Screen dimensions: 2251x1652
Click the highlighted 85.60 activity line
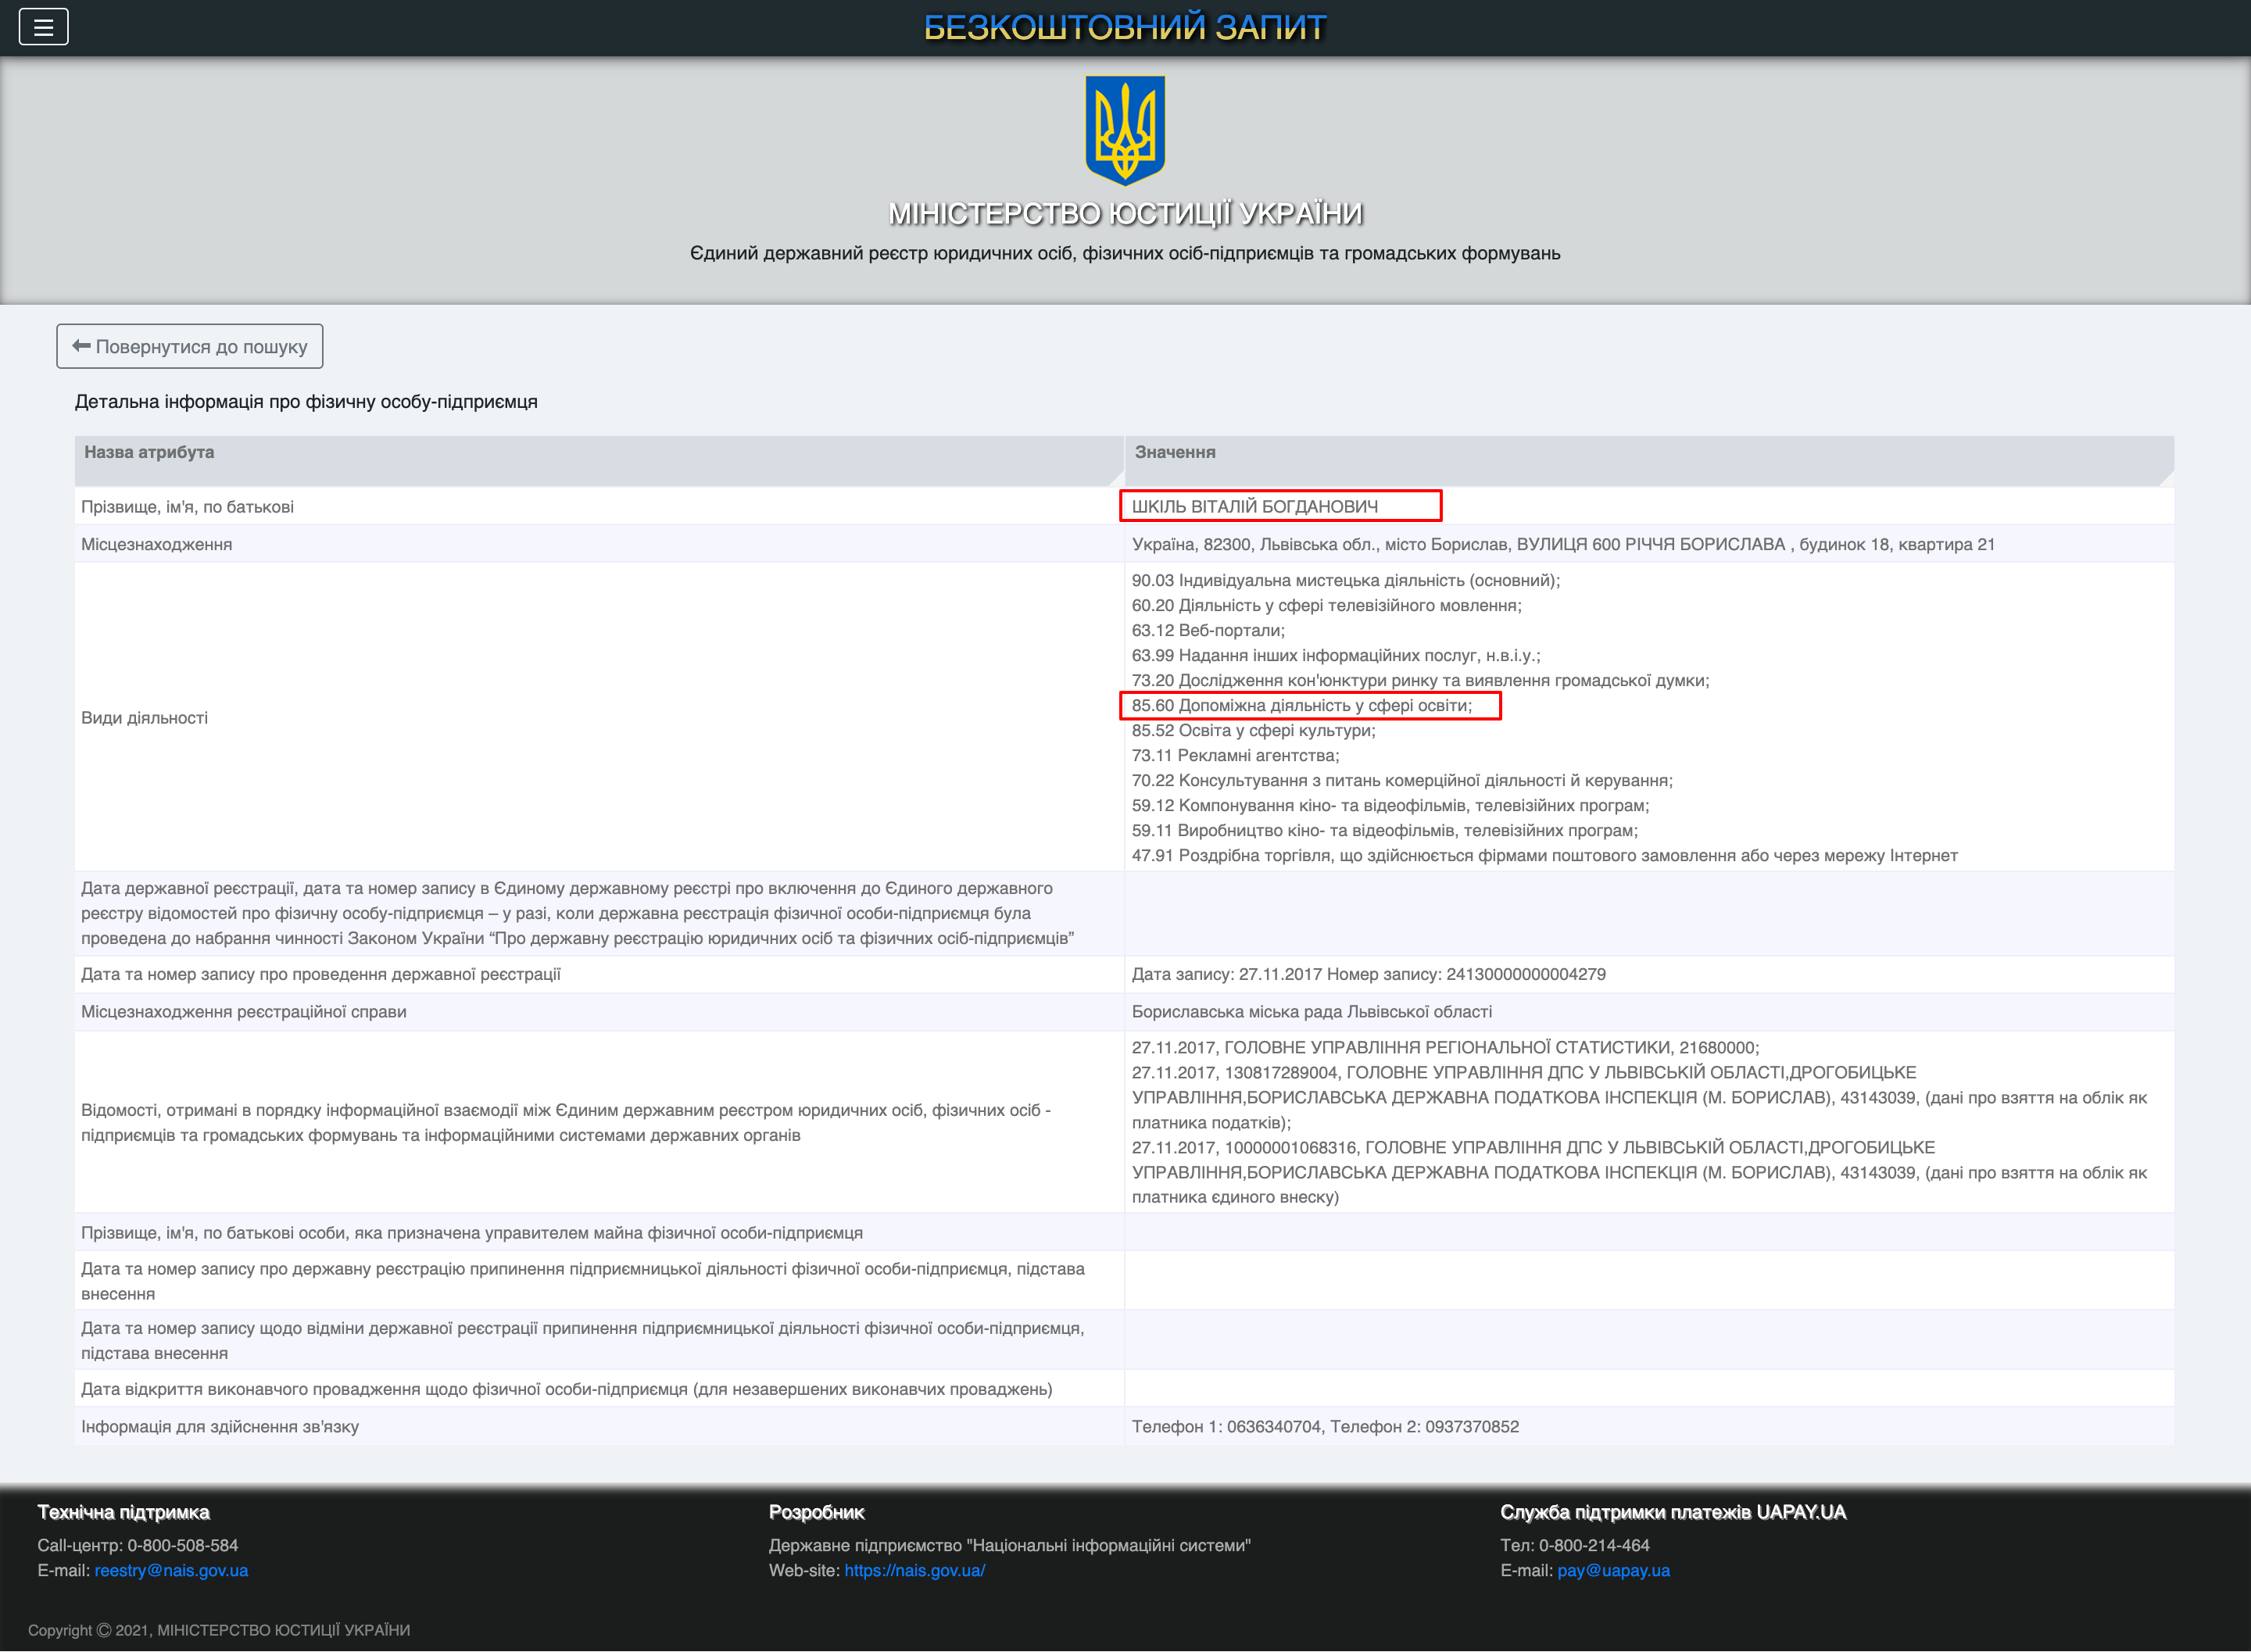tap(1301, 705)
